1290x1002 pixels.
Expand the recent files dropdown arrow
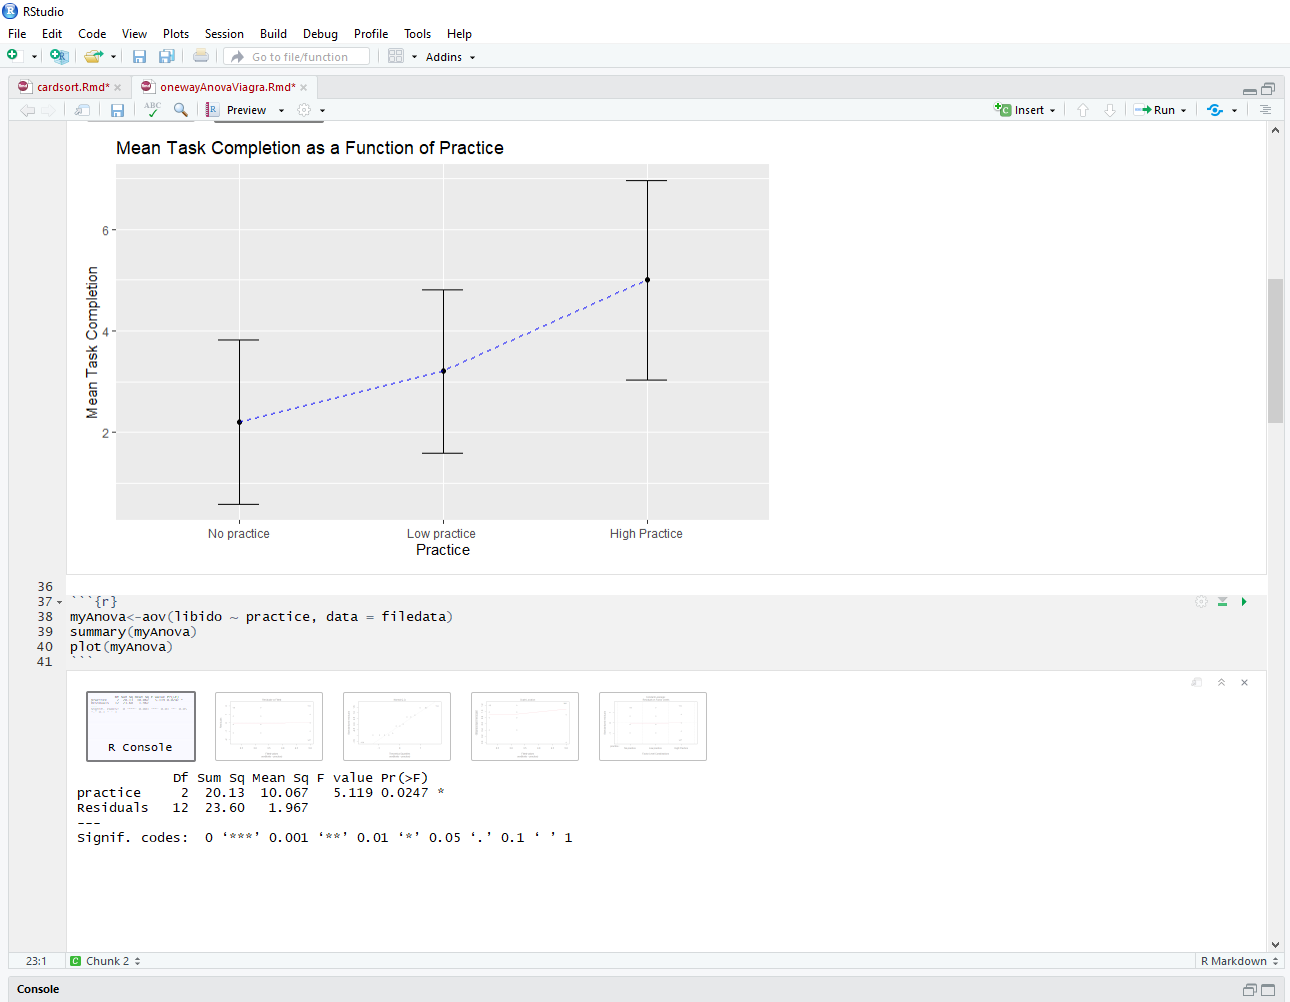(x=113, y=57)
